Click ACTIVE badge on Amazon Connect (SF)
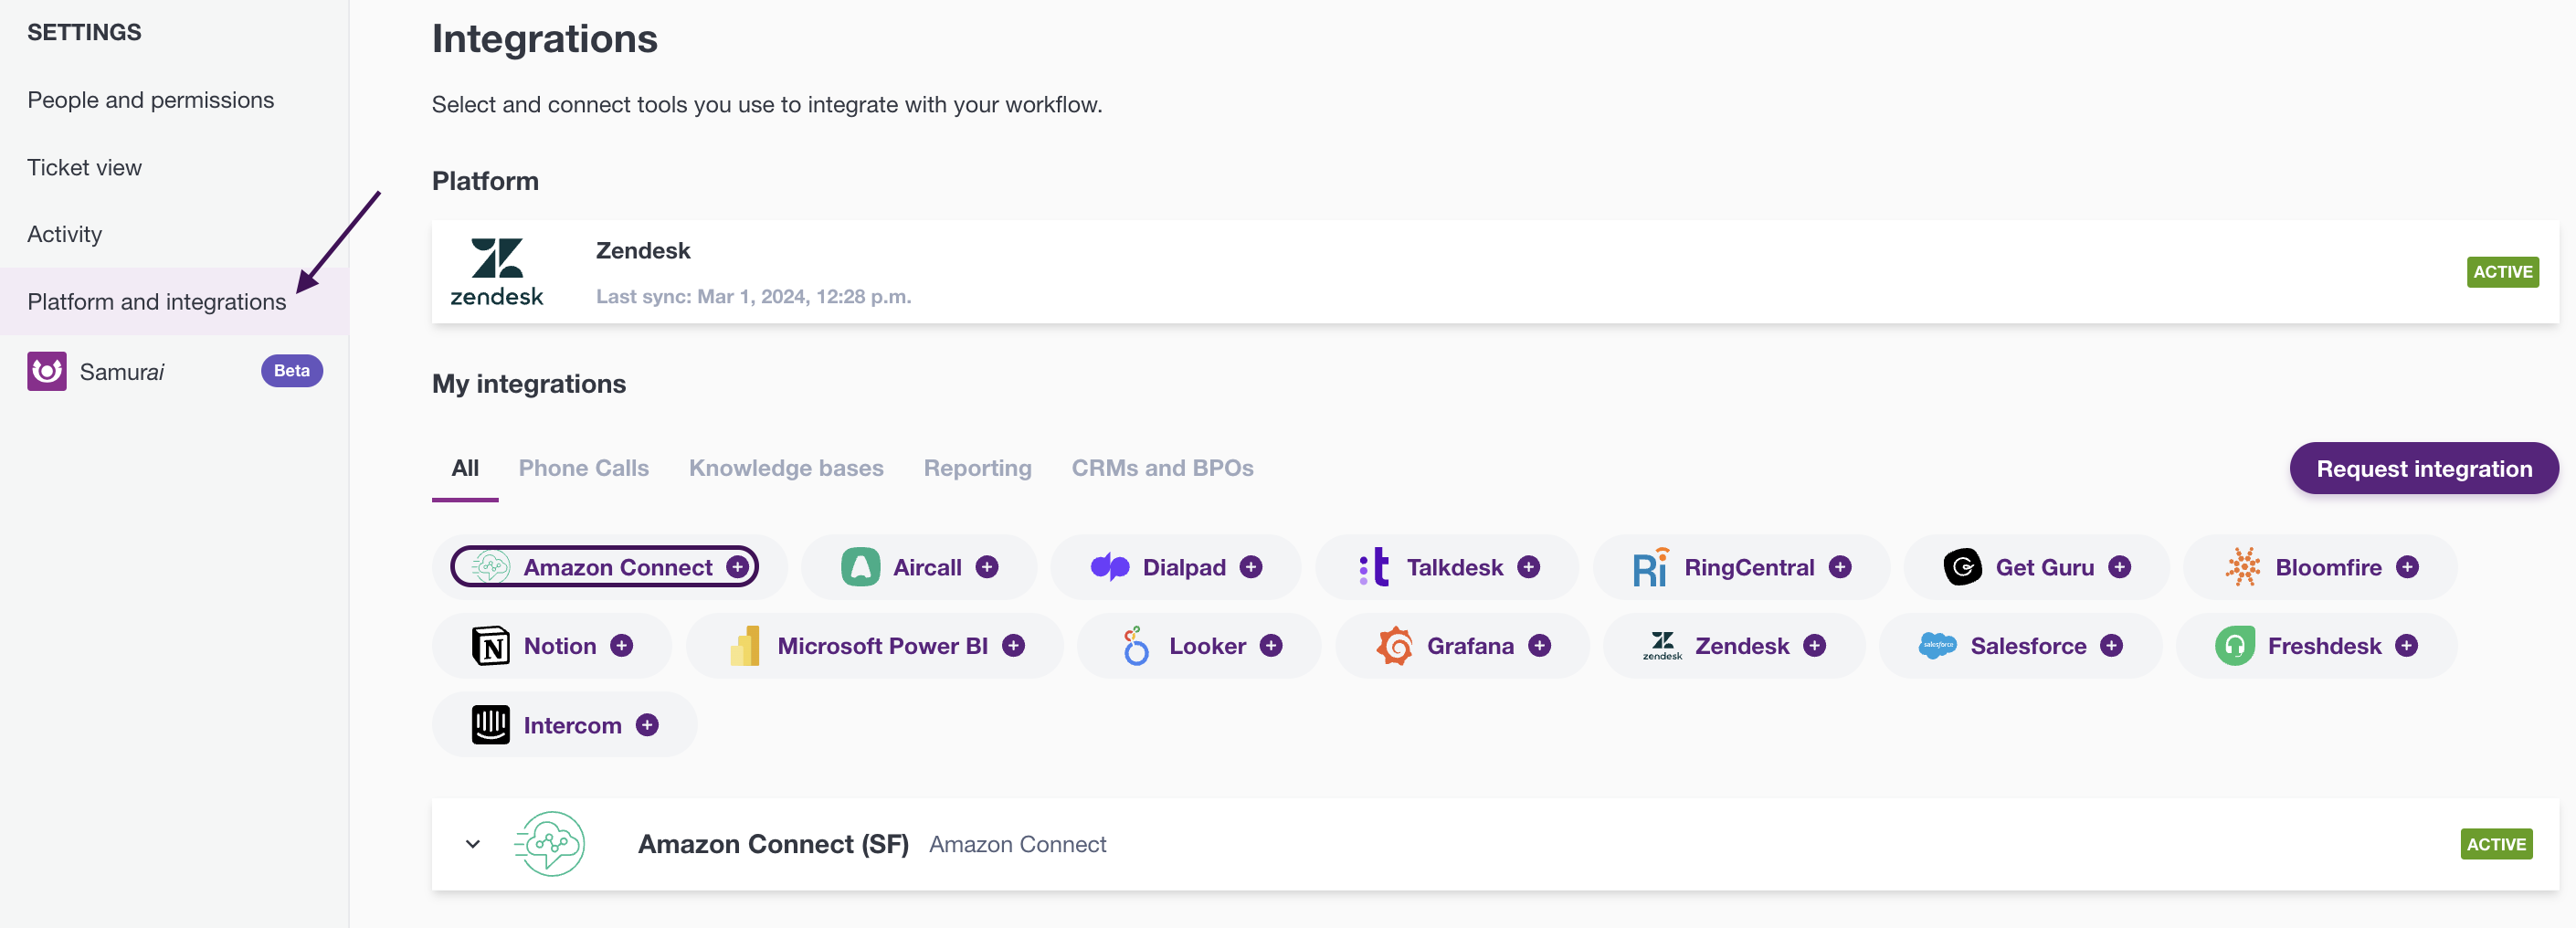 2496,844
